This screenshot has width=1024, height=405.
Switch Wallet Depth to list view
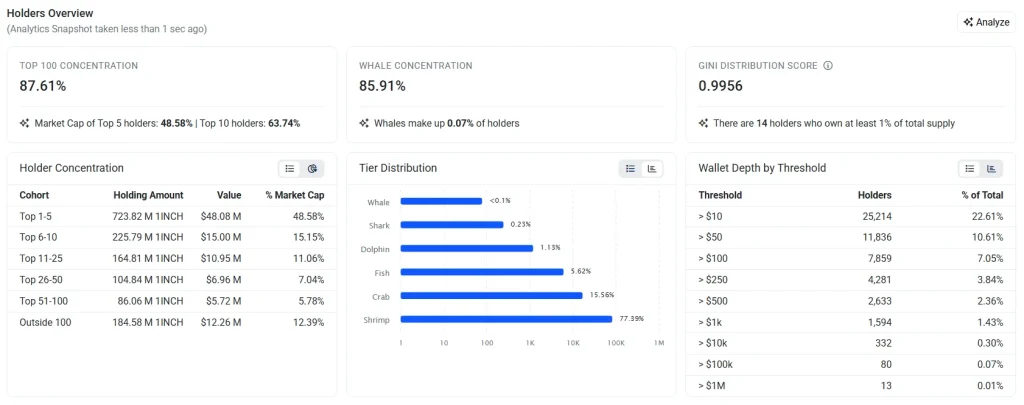pyautogui.click(x=970, y=169)
